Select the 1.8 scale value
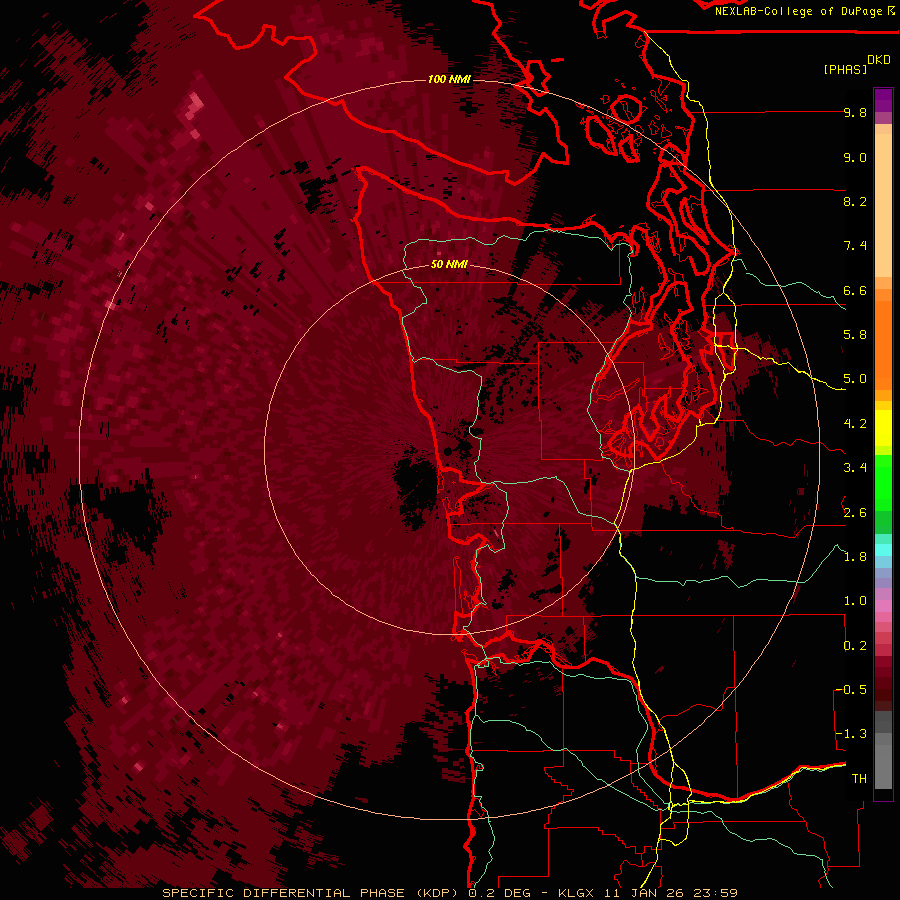Screen dimensions: 900x900 (x=855, y=557)
